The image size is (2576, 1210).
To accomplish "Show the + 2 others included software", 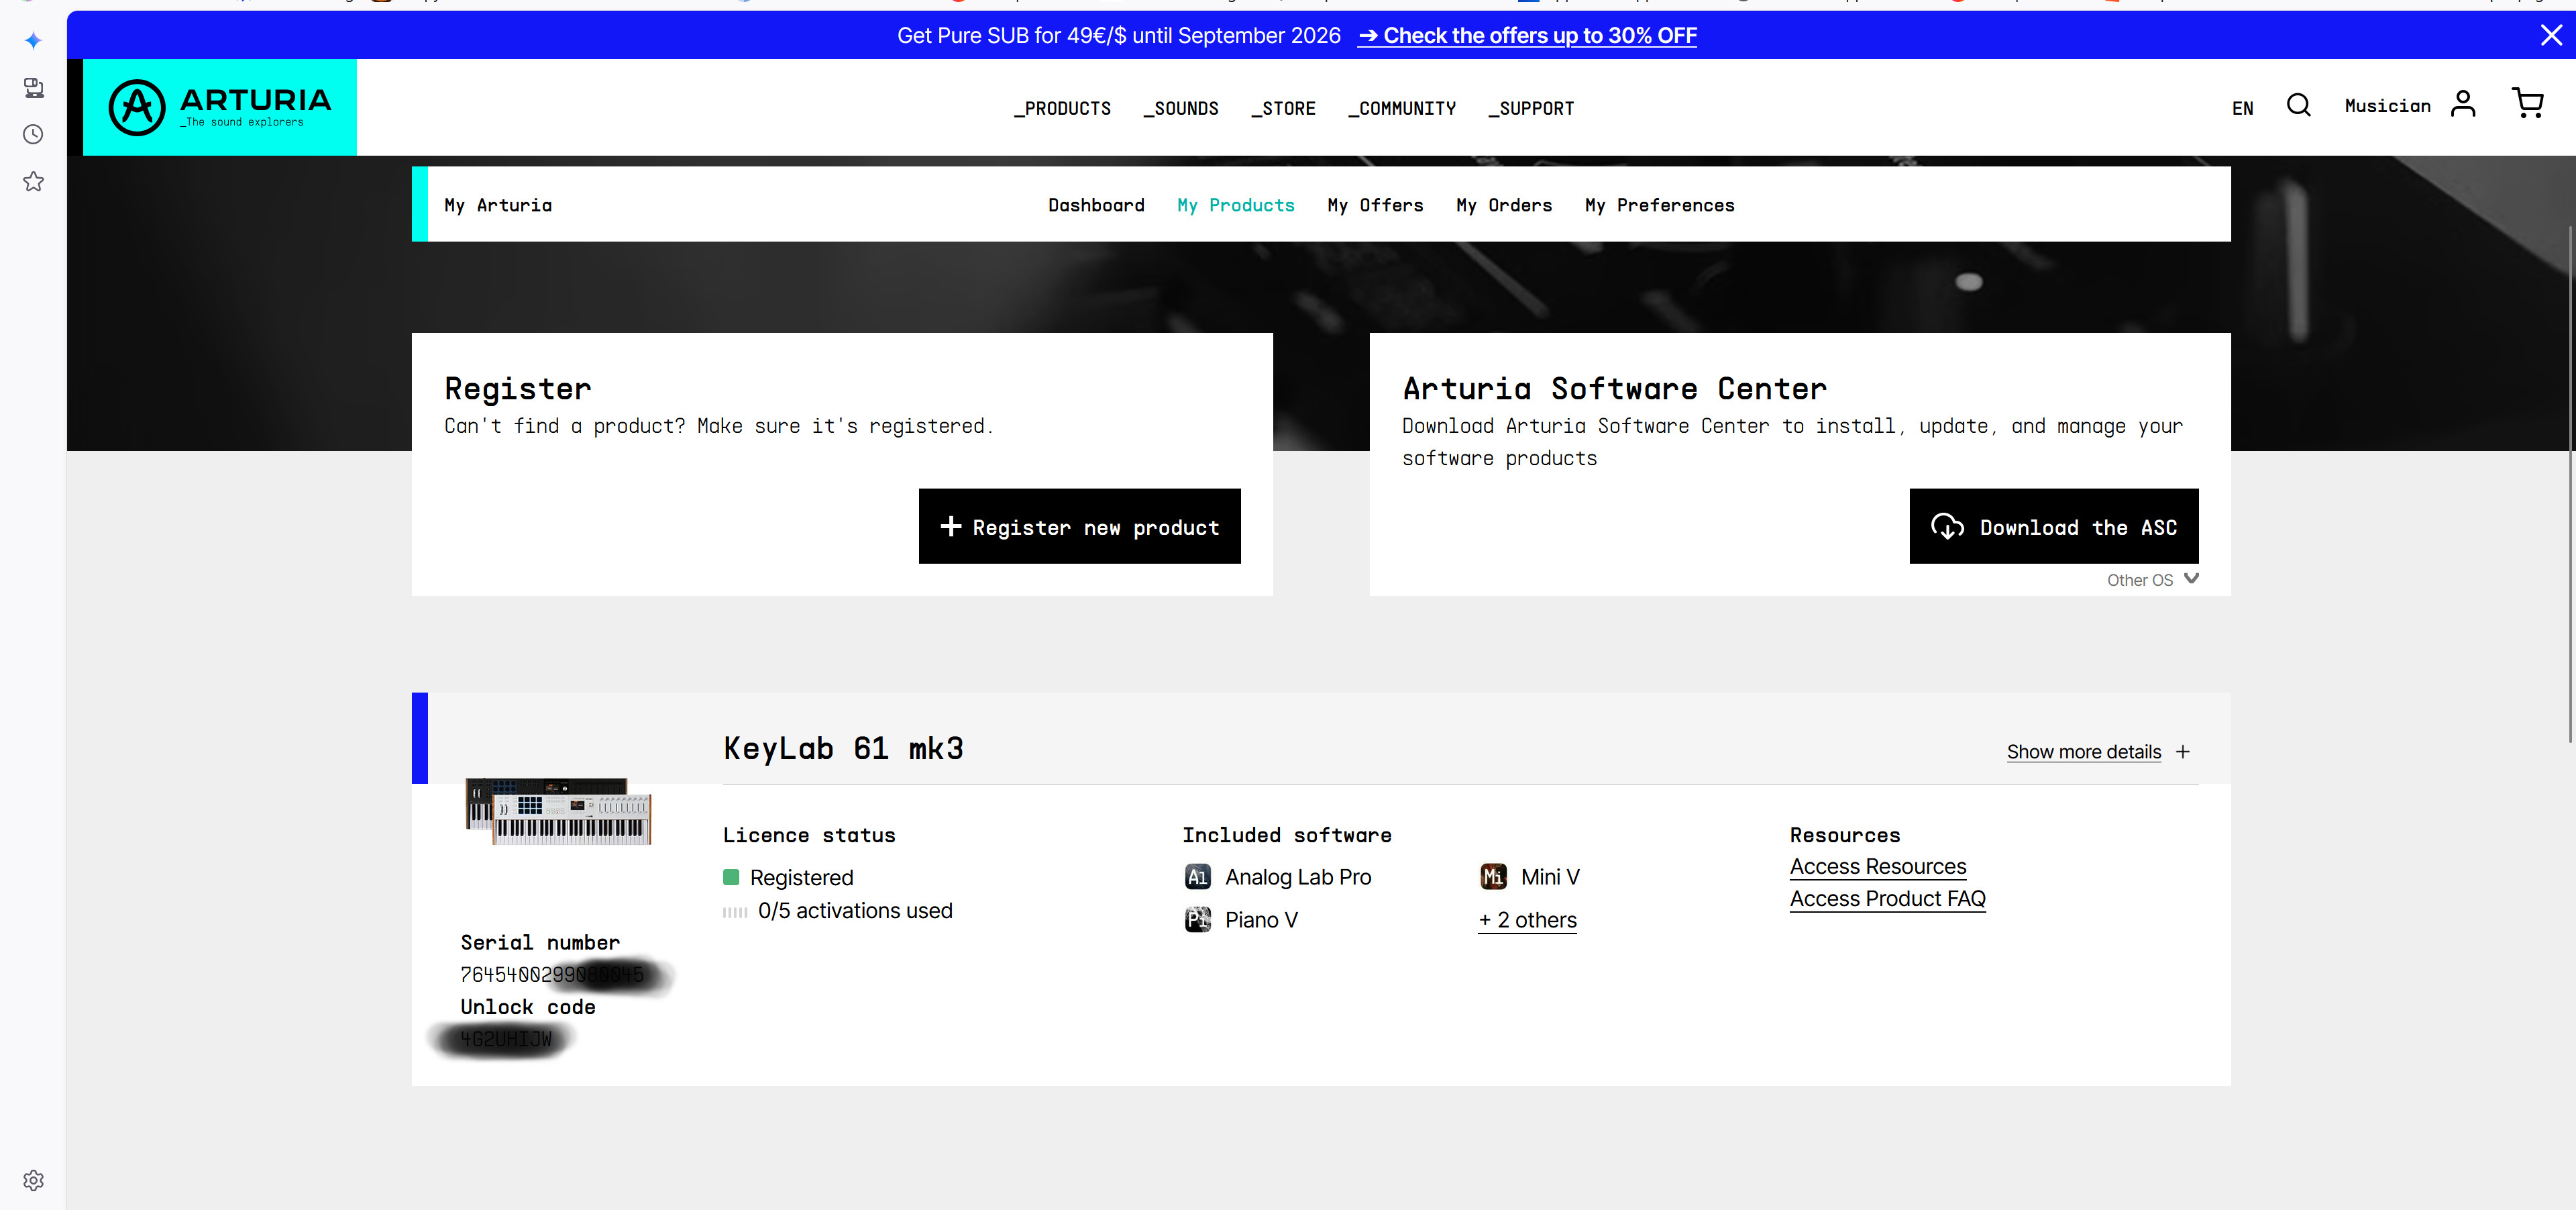I will (1527, 920).
